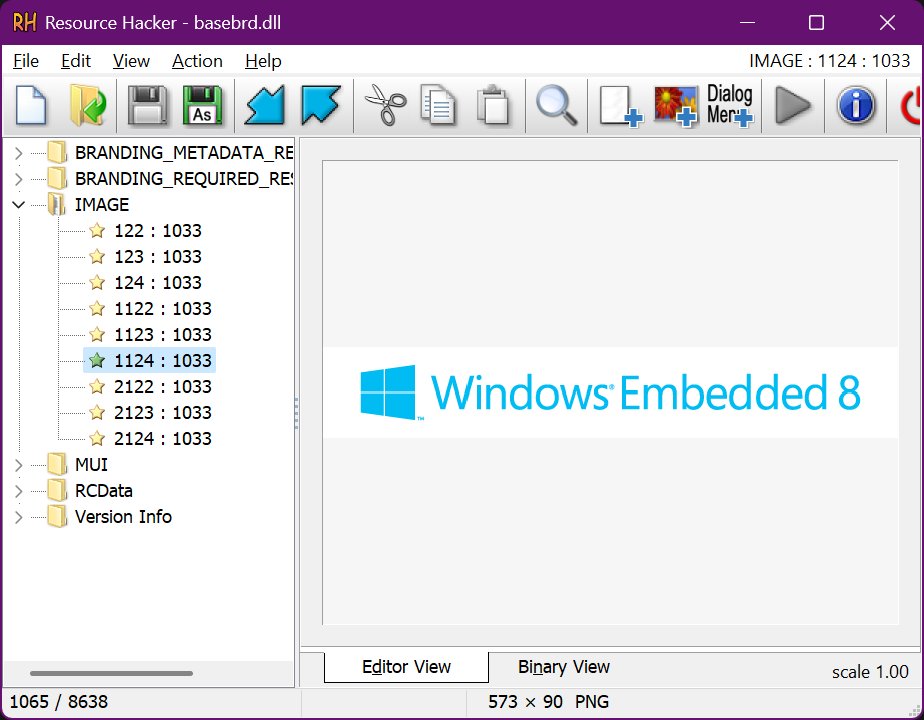Switch to the Binary View tab
This screenshot has height=720, width=924.
[564, 667]
